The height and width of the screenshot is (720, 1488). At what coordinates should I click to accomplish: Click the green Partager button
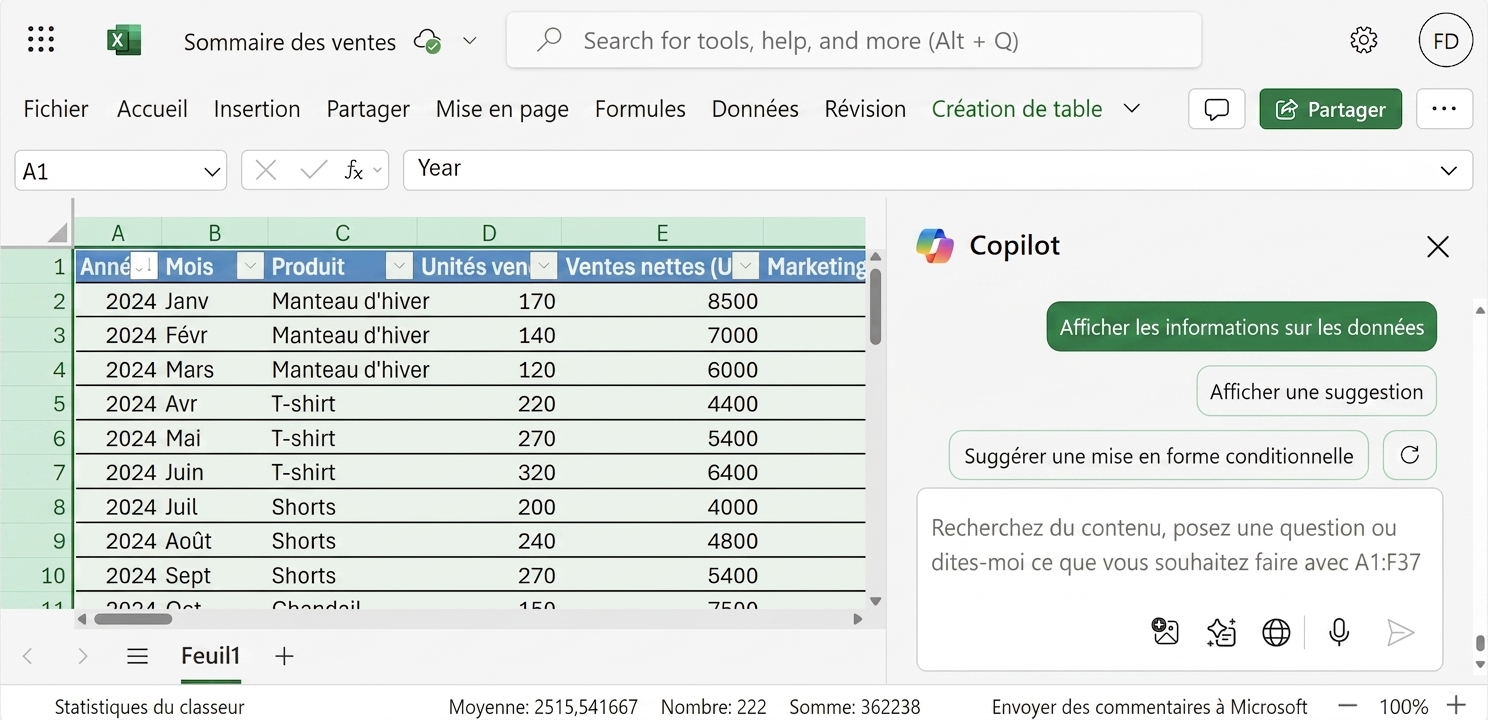point(1331,109)
